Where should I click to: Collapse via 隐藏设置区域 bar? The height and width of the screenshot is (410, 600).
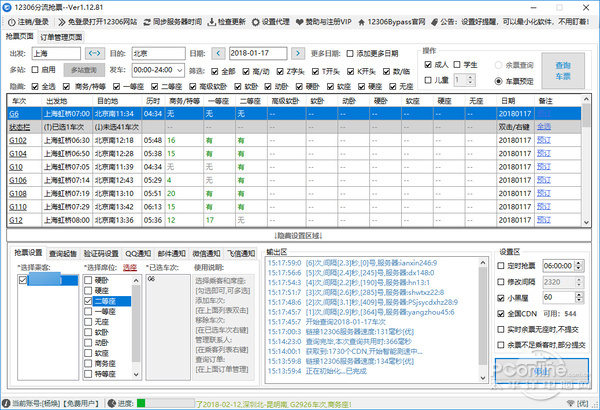pyautogui.click(x=299, y=235)
